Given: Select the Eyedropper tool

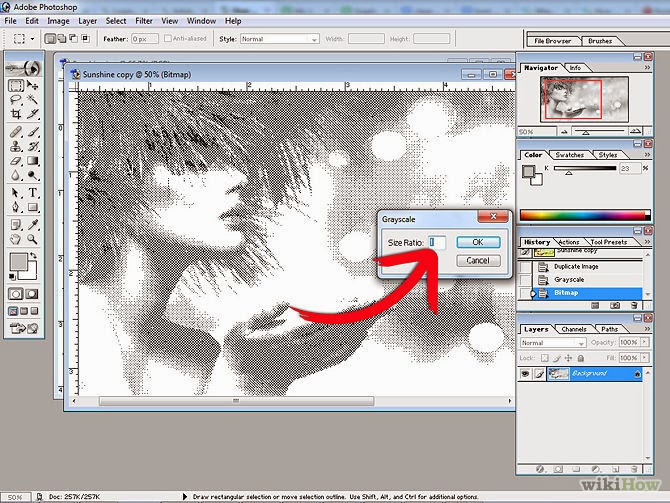Looking at the screenshot, I should click(32, 225).
